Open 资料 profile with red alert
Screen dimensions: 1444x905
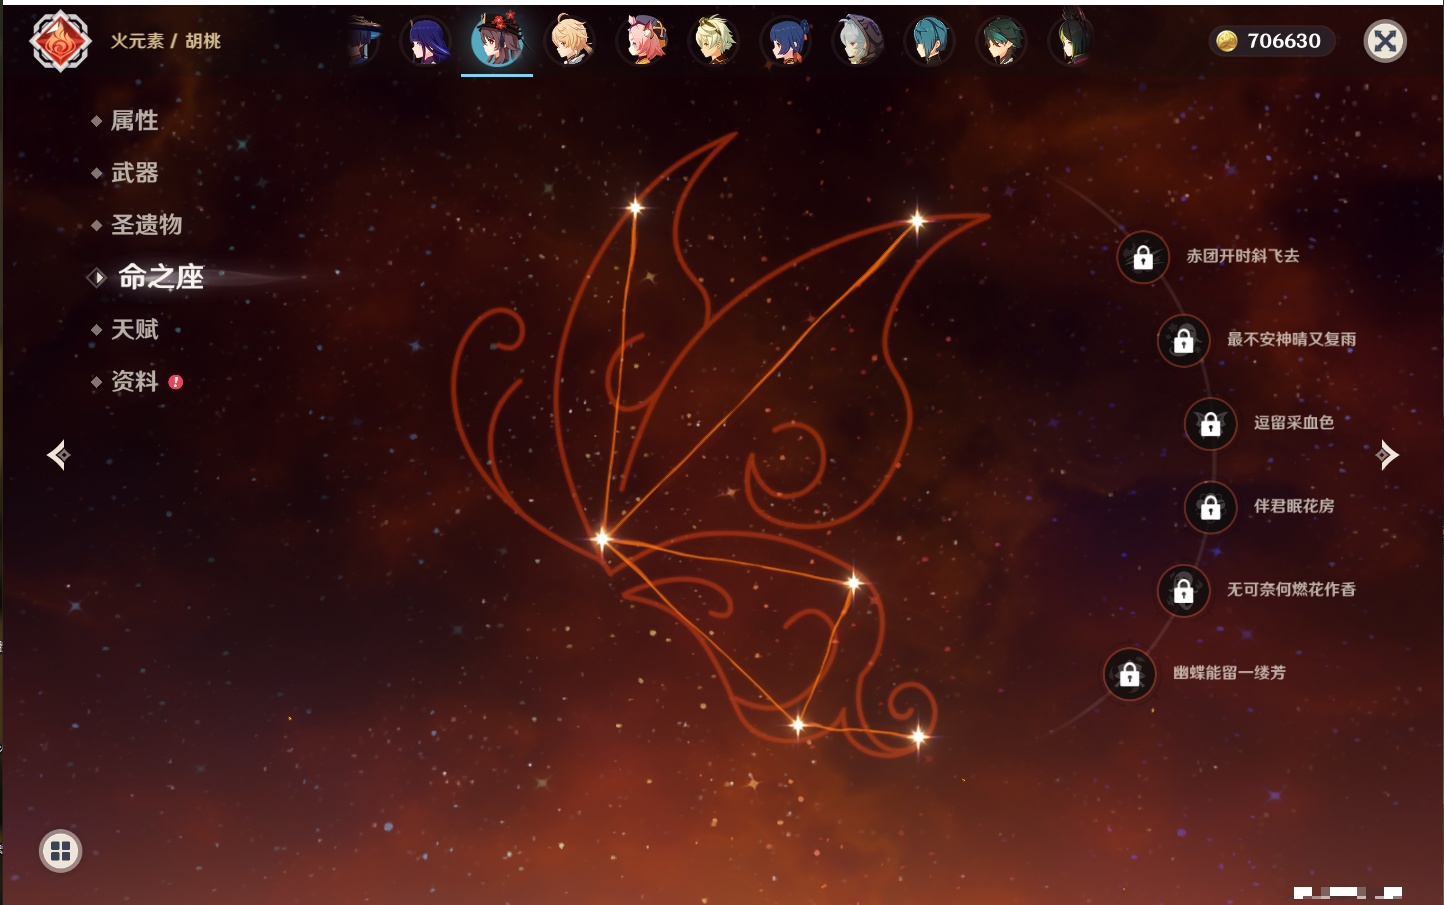click(134, 381)
